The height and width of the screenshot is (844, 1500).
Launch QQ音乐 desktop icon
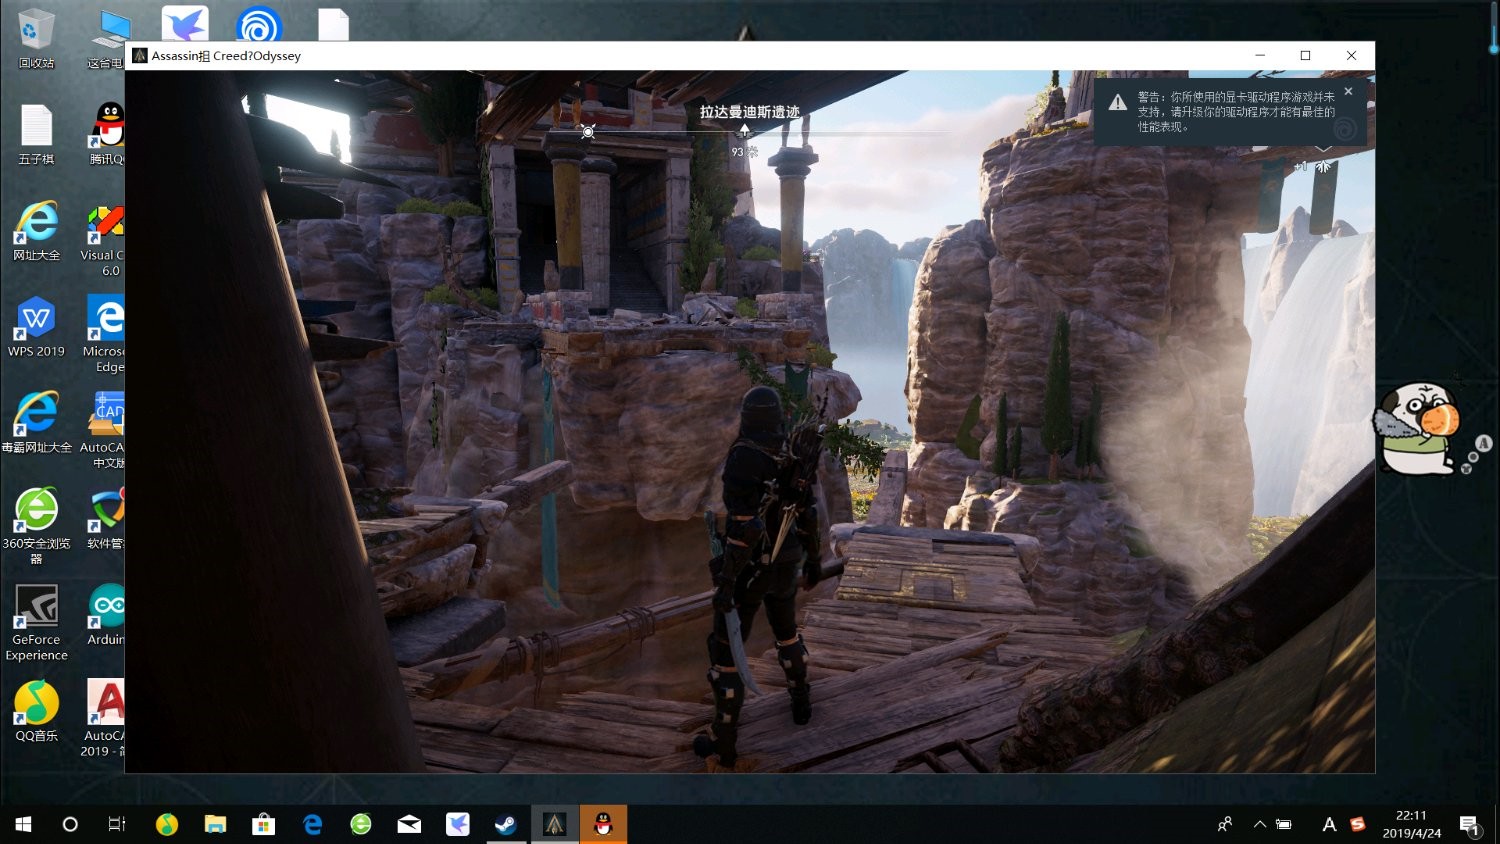[x=36, y=710]
